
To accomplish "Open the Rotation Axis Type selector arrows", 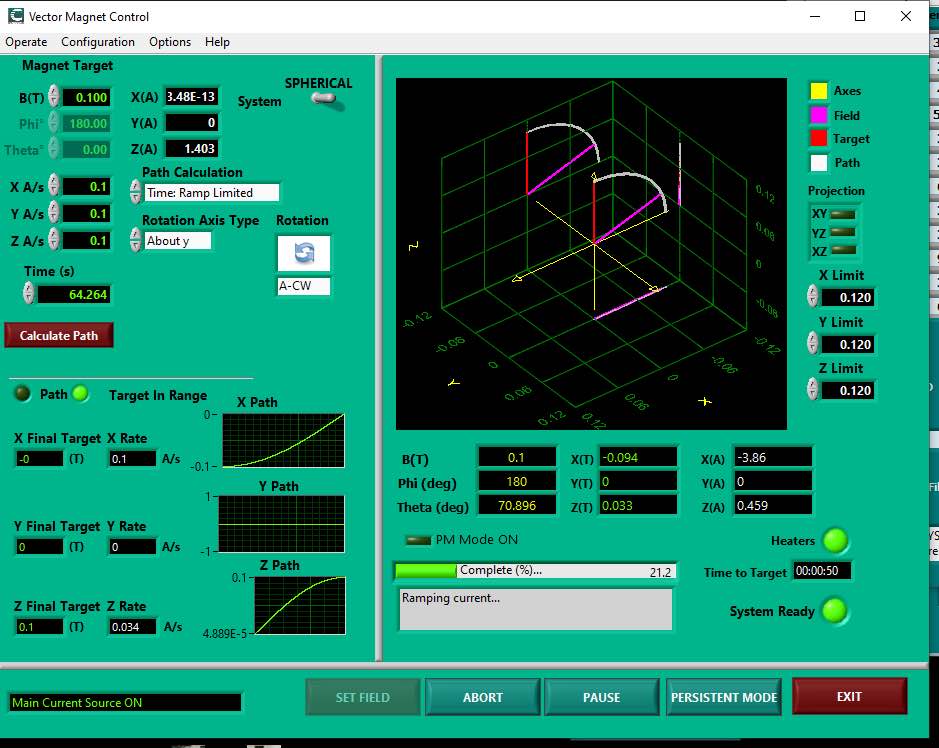I will (x=135, y=241).
